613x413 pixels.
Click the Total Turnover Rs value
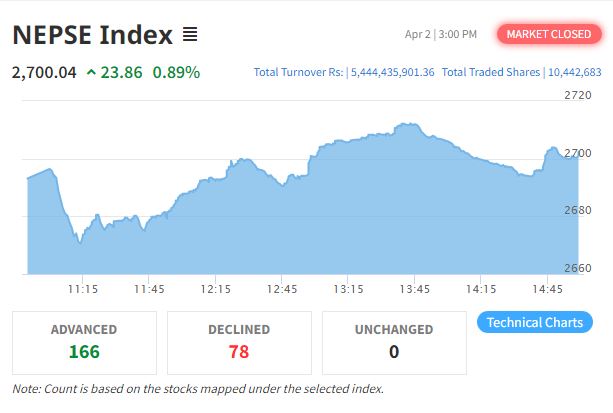[x=390, y=73]
